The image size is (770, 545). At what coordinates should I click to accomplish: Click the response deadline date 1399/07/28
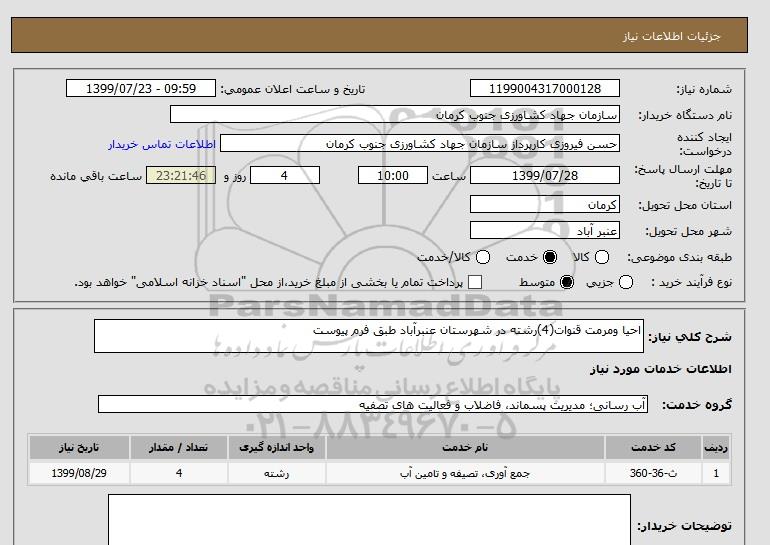pyautogui.click(x=544, y=175)
